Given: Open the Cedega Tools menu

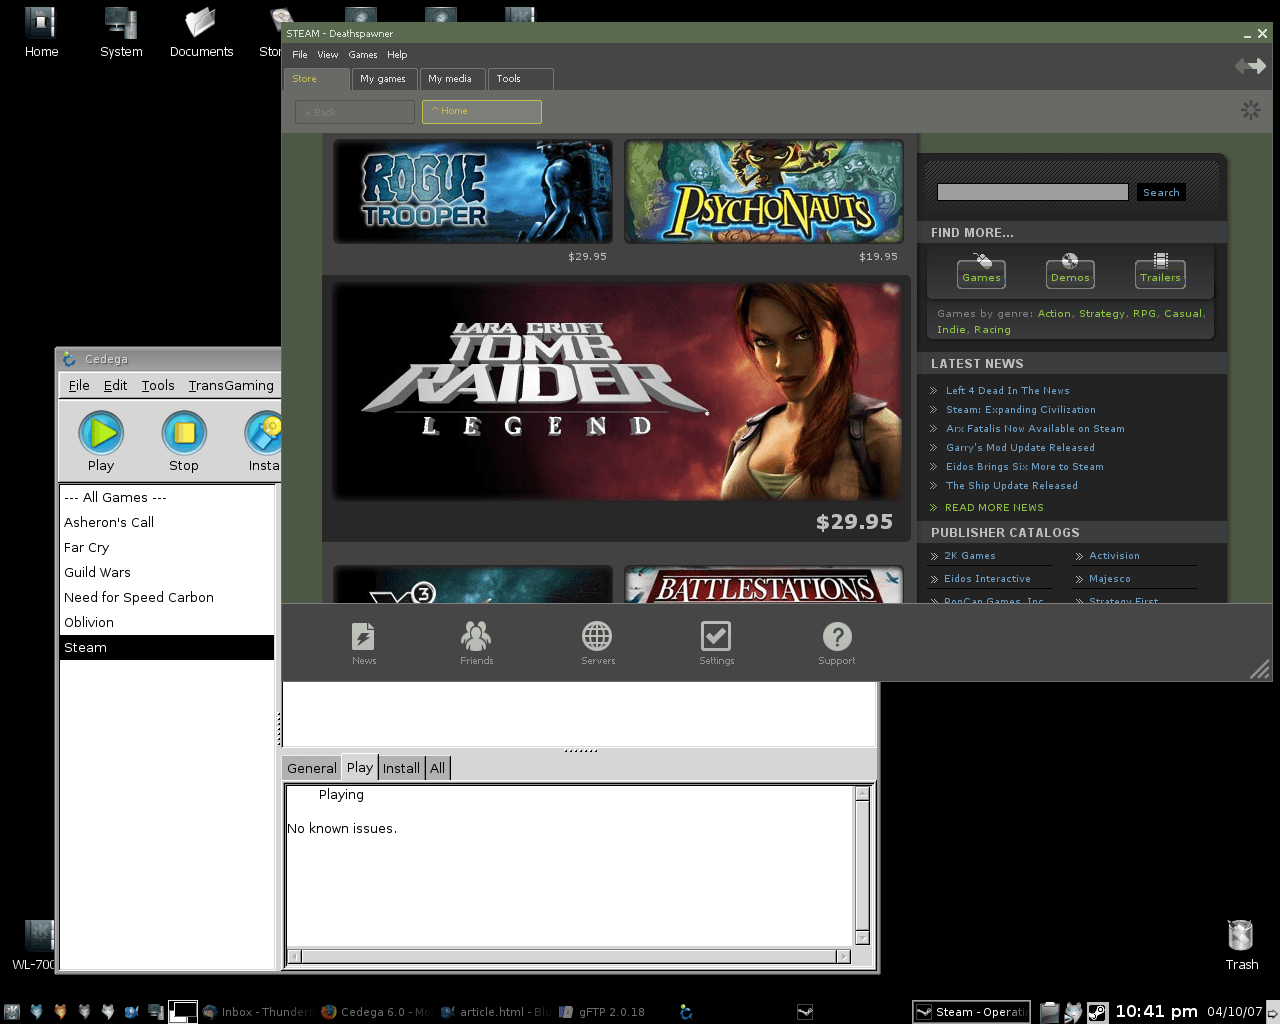Looking at the screenshot, I should [158, 385].
